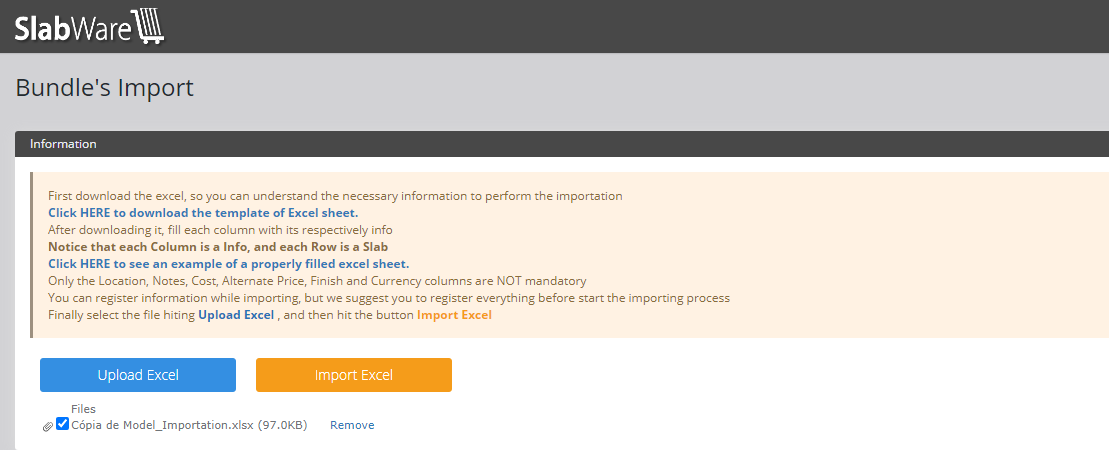
Task: Click the orange Import Excel text in instructions
Action: tap(454, 315)
